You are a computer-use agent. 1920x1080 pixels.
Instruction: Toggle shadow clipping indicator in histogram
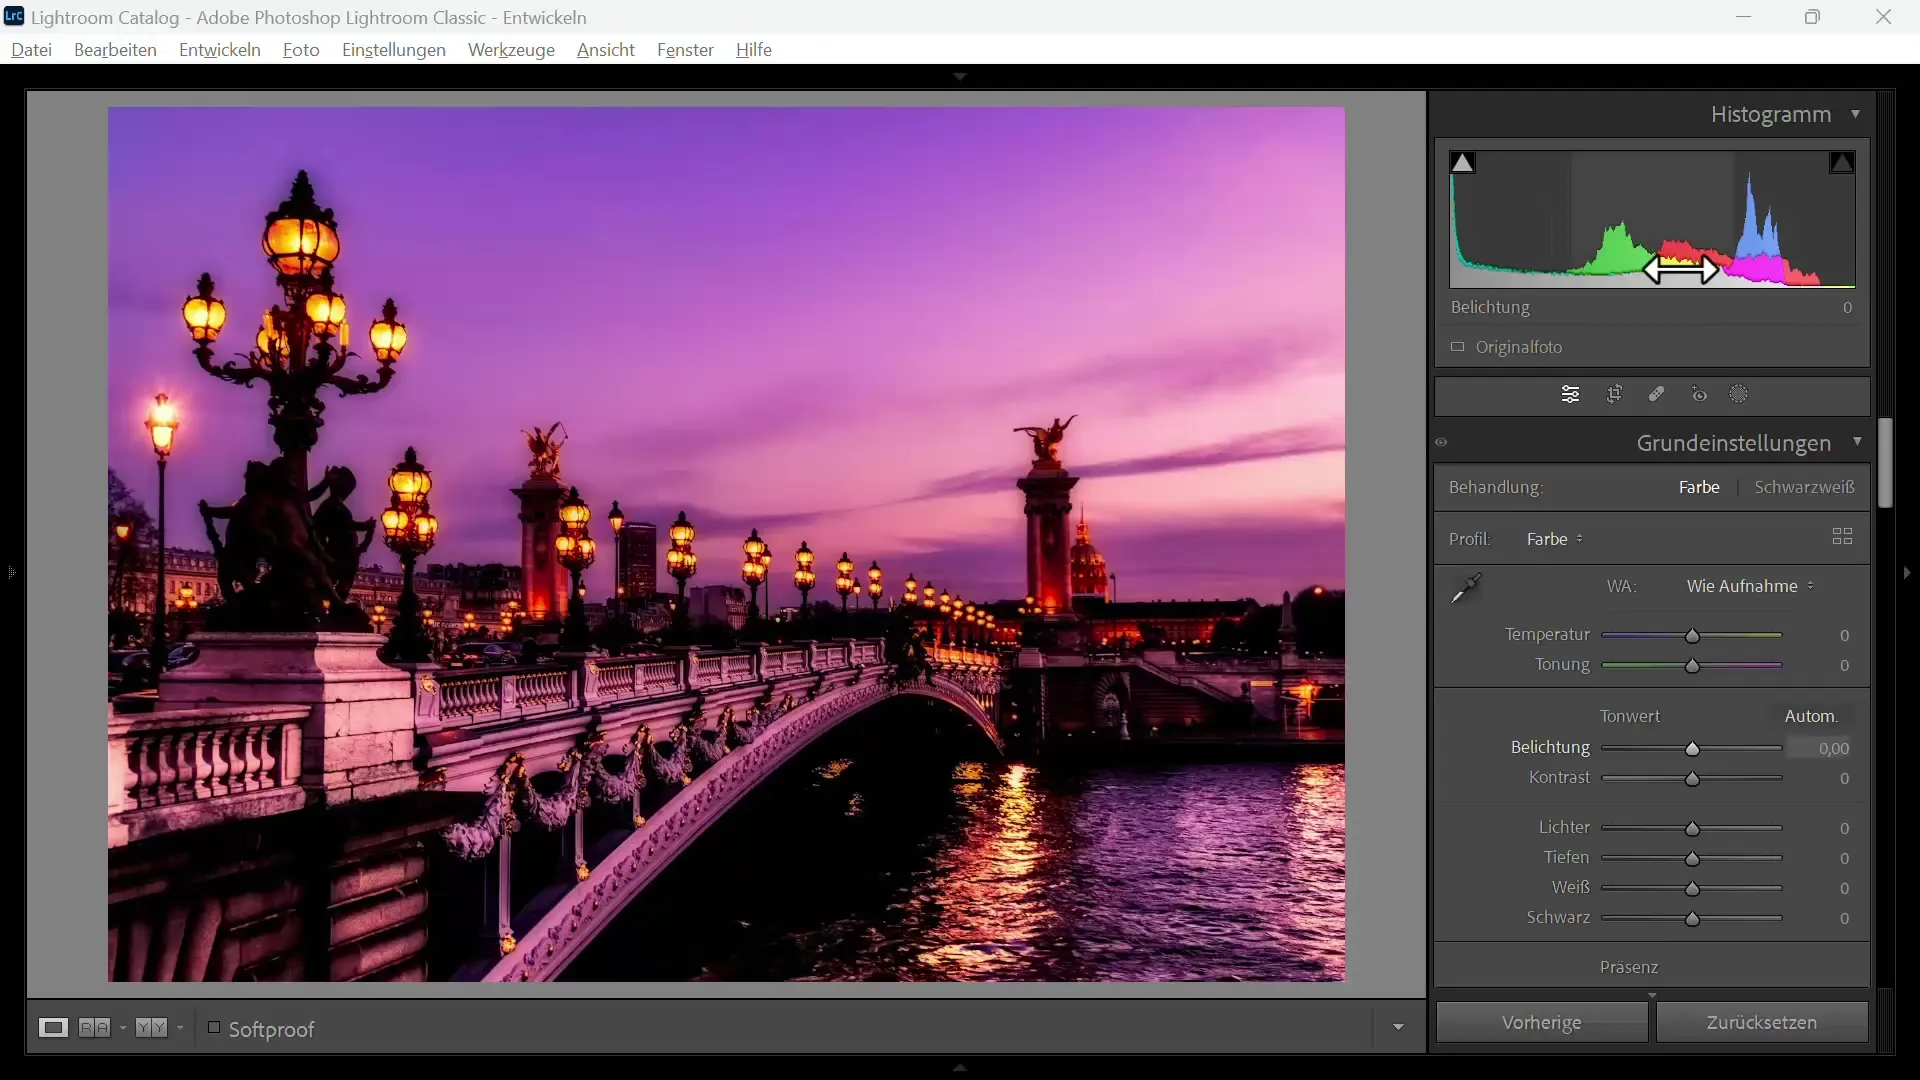[x=1463, y=163]
